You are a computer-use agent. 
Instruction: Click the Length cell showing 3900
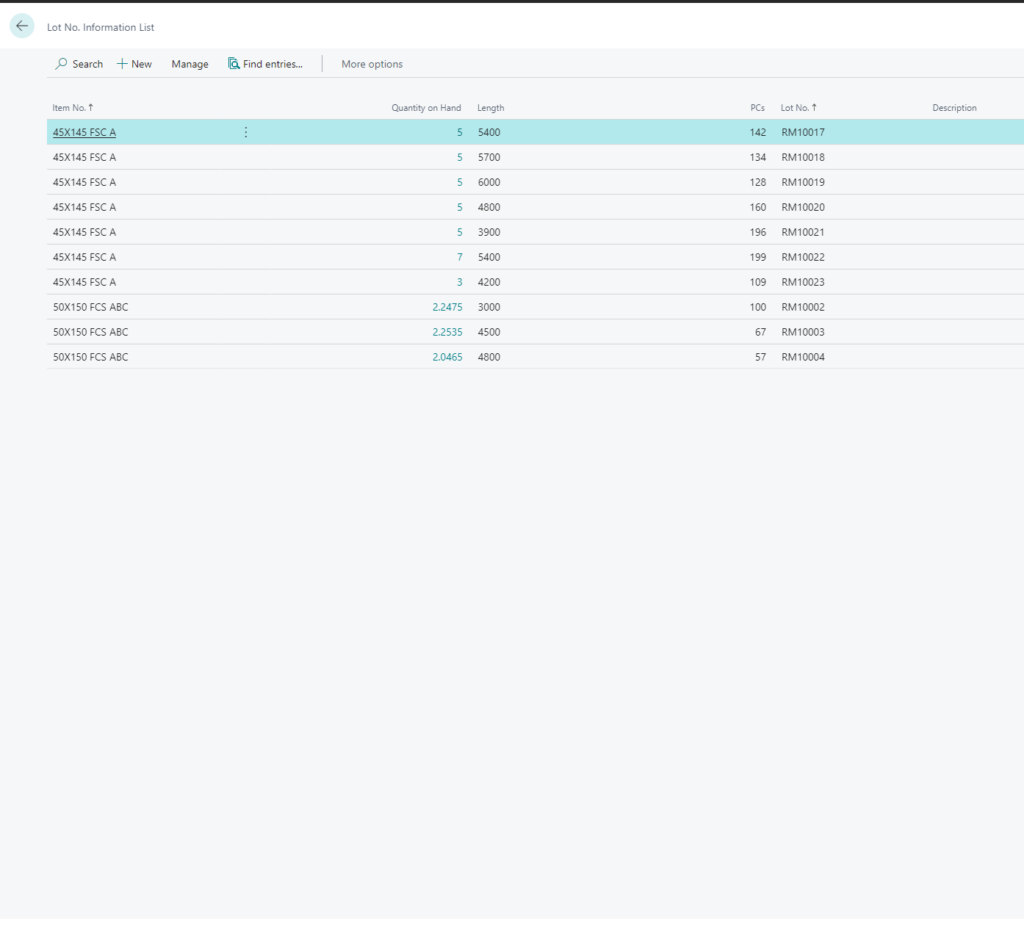(x=489, y=232)
